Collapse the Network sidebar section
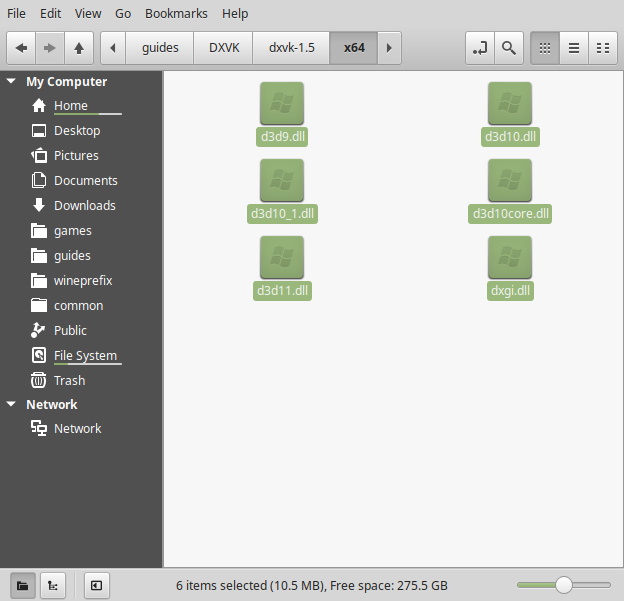 point(11,404)
